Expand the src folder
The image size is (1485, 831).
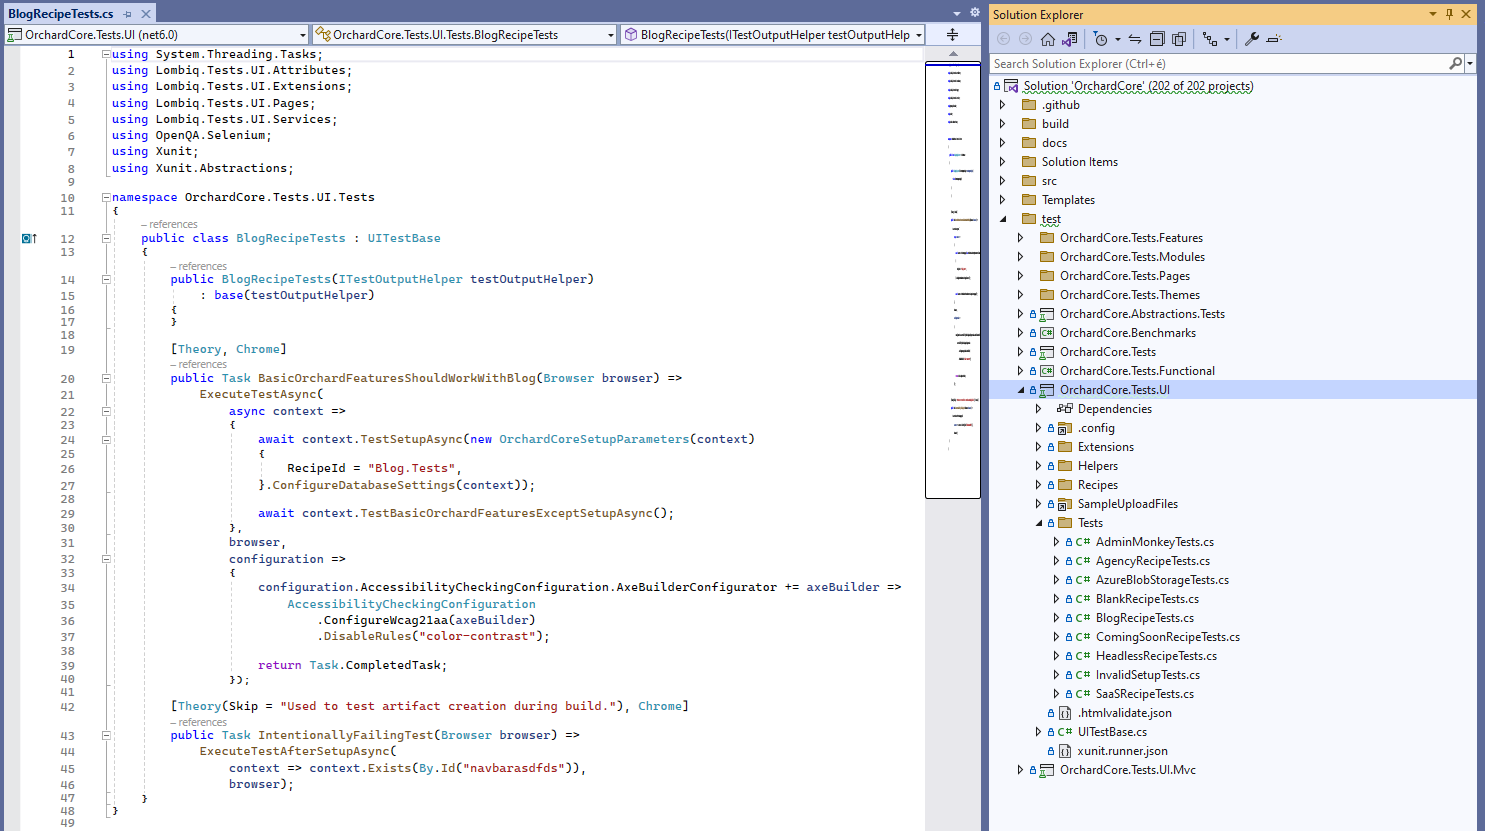coord(1003,181)
